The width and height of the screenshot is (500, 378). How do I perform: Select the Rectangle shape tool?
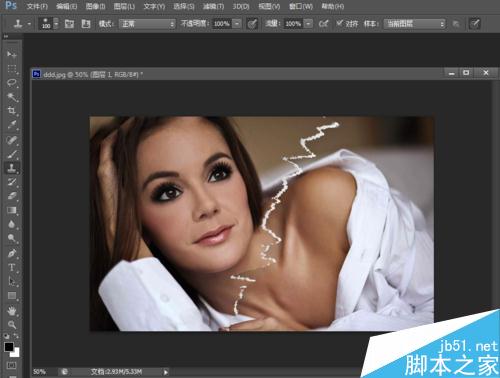click(12, 296)
